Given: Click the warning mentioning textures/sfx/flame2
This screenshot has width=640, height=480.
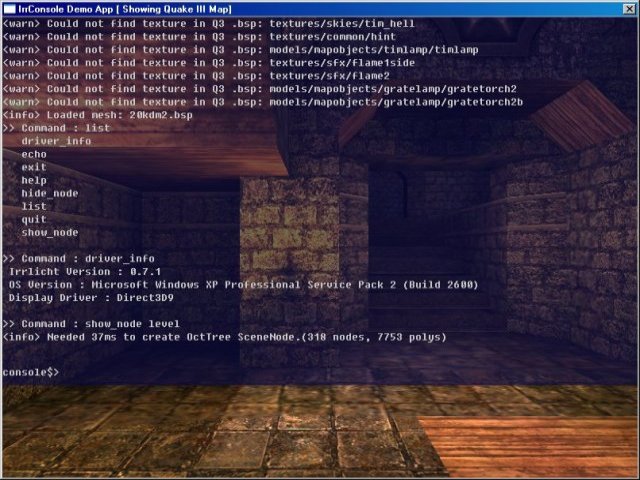Looking at the screenshot, I should click(x=196, y=76).
